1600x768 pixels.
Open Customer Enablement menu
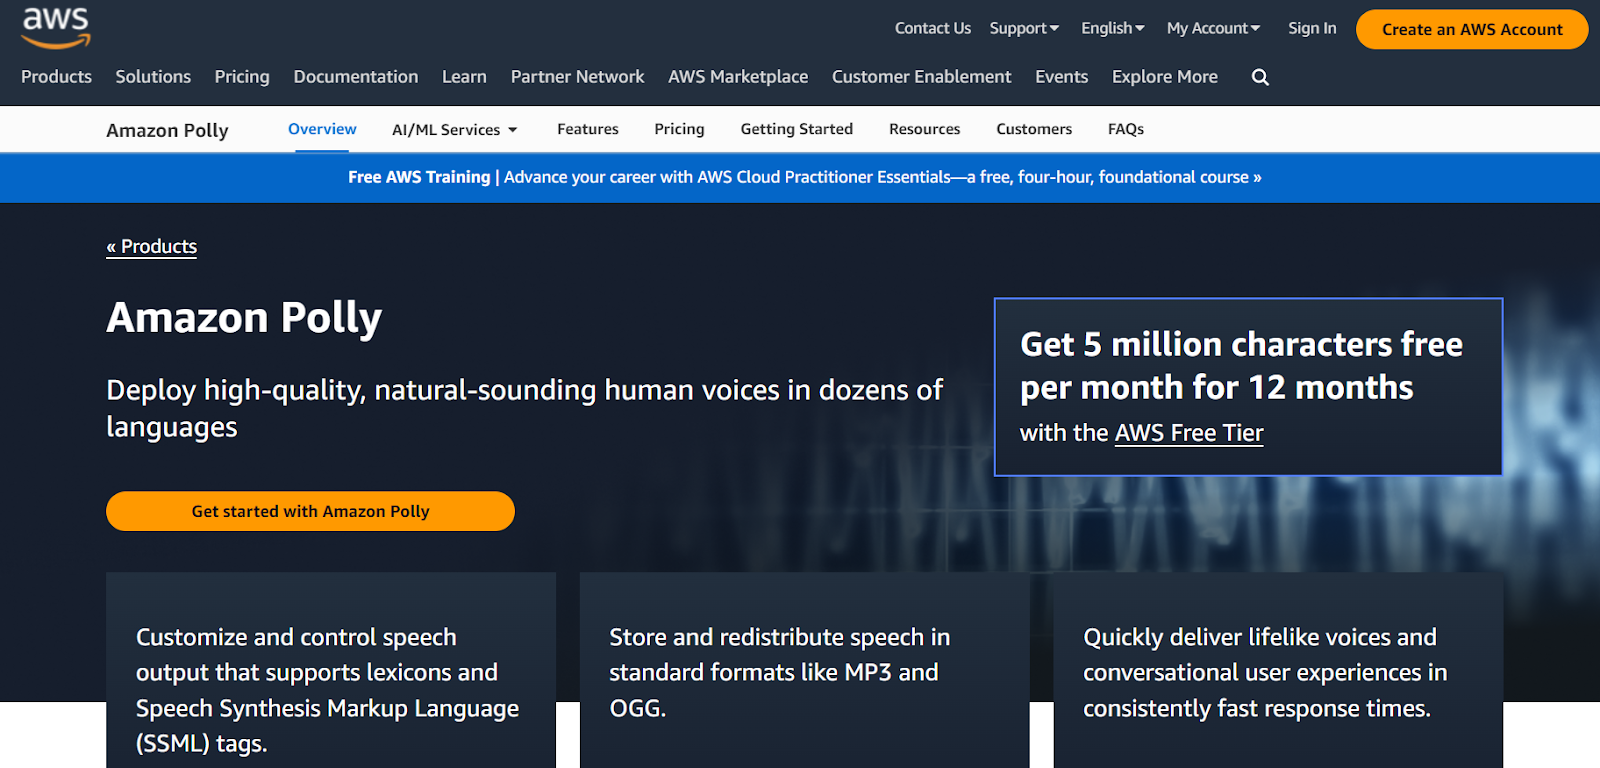921,77
